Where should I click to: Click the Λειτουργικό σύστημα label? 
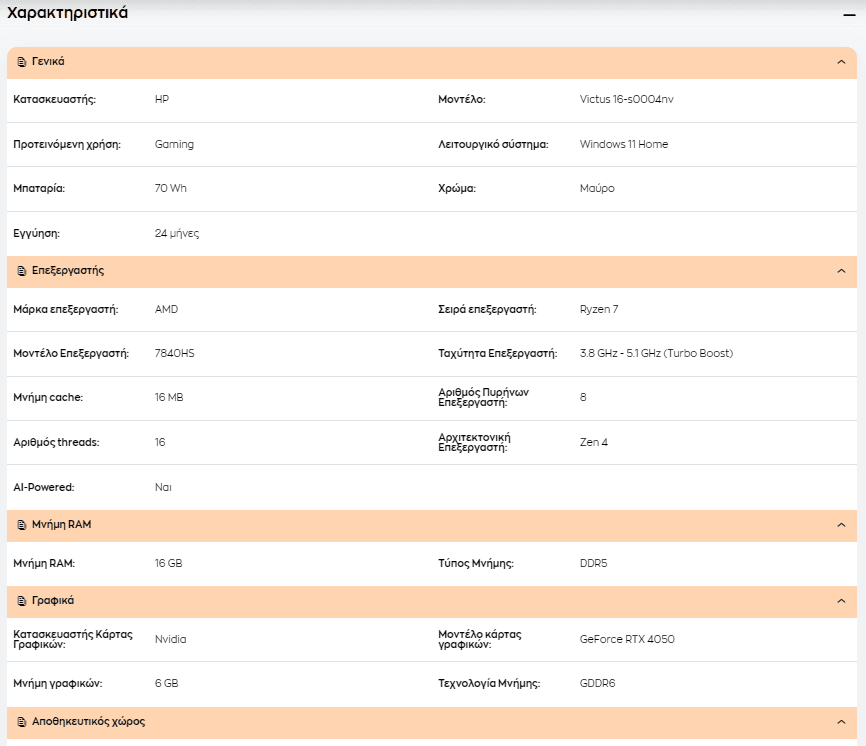(493, 144)
